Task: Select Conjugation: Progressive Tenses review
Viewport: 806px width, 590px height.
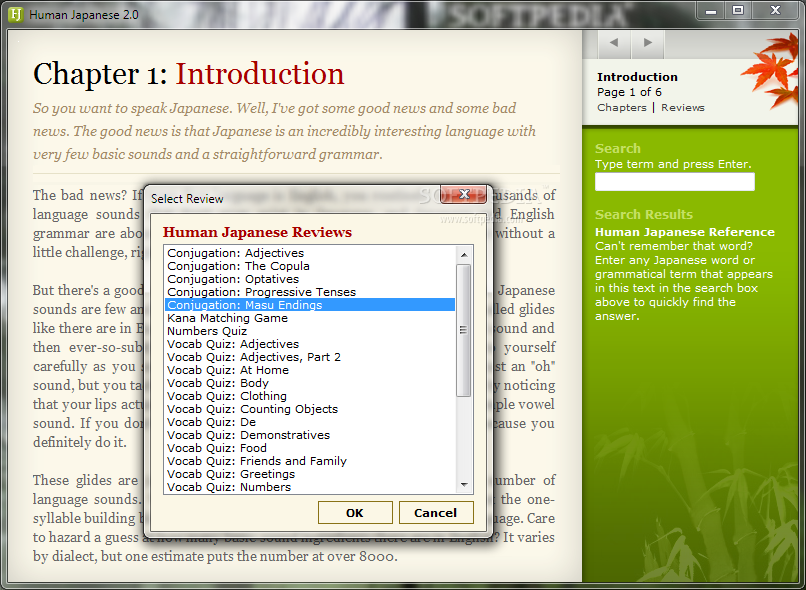Action: coord(310,292)
